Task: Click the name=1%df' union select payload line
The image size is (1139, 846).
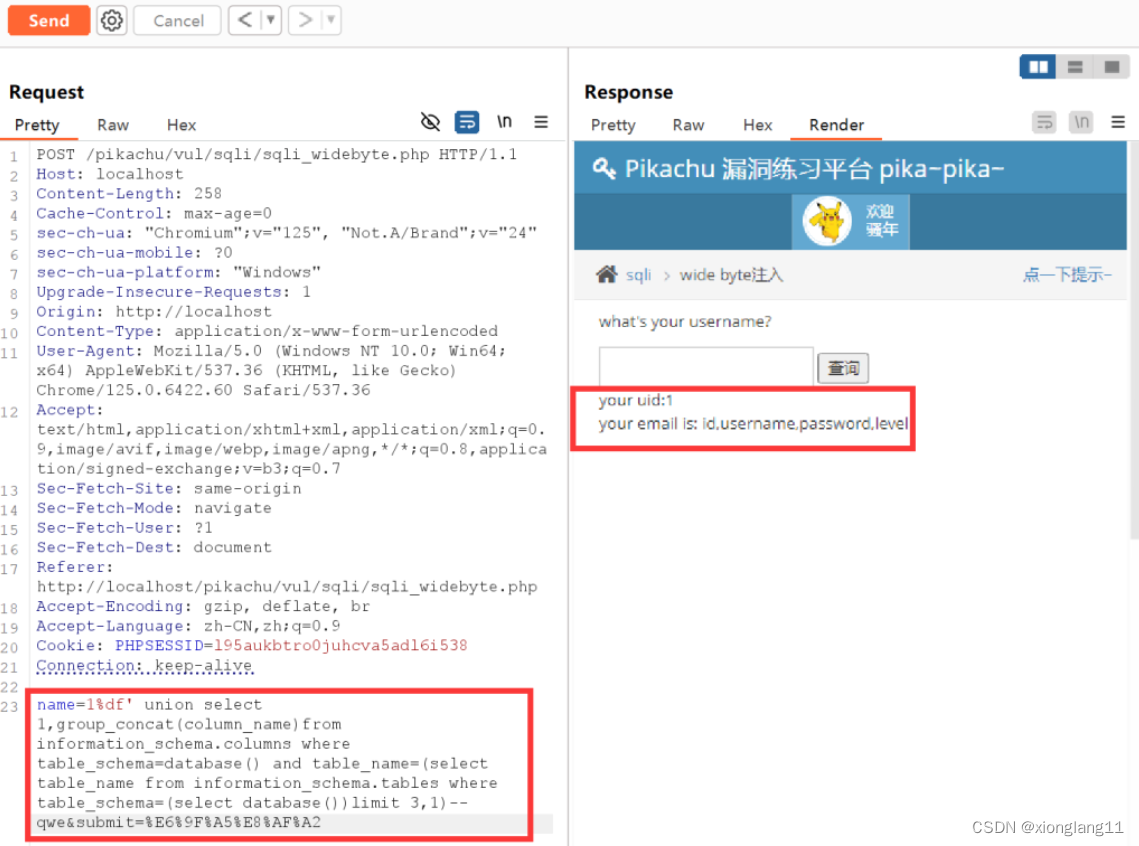Action: [x=150, y=704]
